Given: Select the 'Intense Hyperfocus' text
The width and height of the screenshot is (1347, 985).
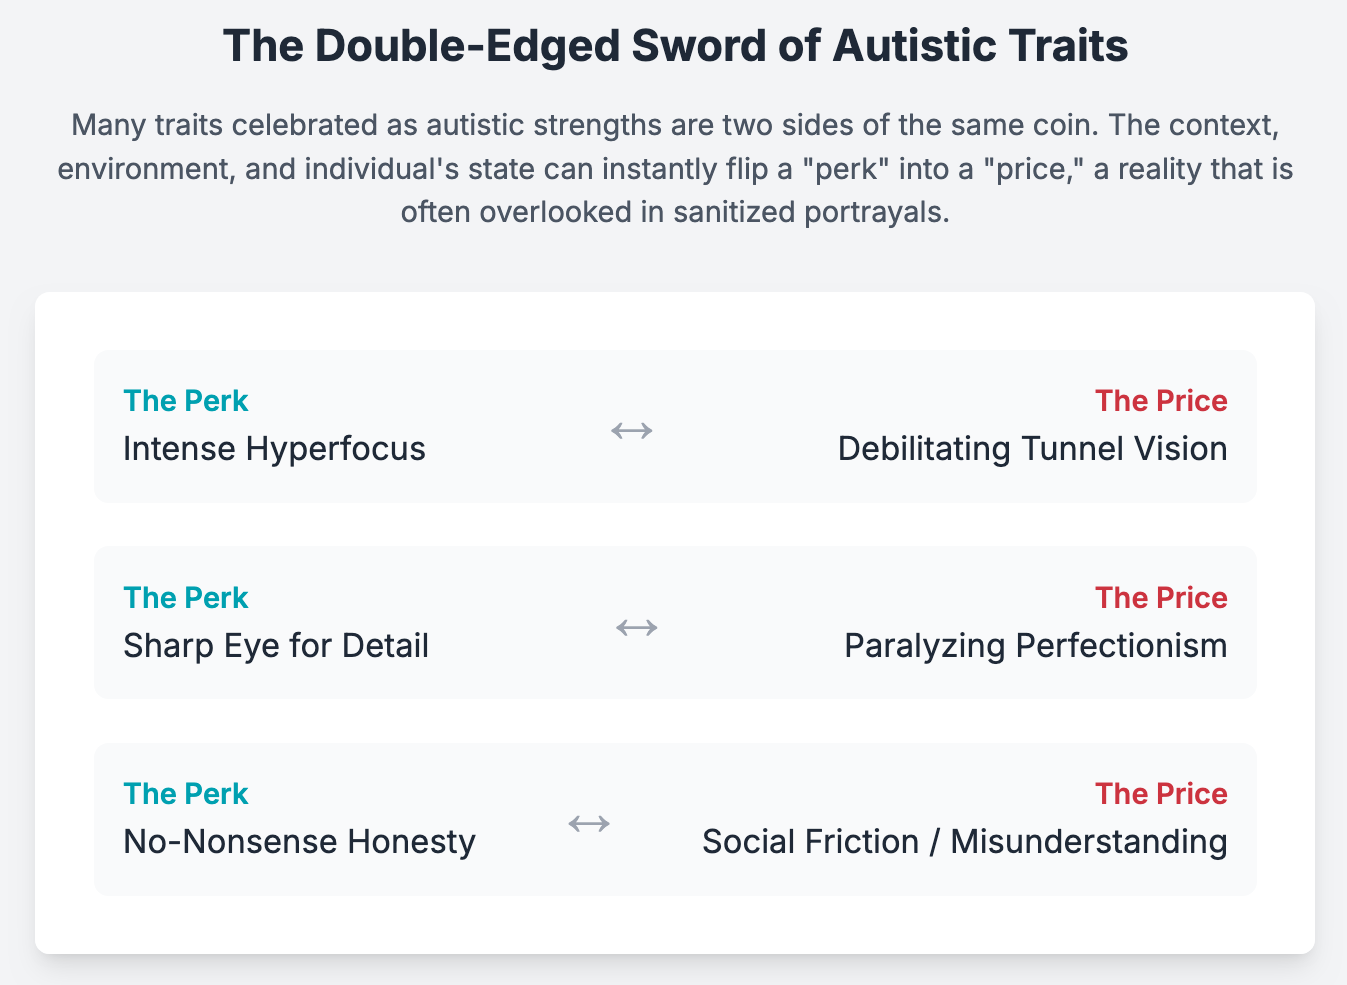Looking at the screenshot, I should tap(274, 448).
